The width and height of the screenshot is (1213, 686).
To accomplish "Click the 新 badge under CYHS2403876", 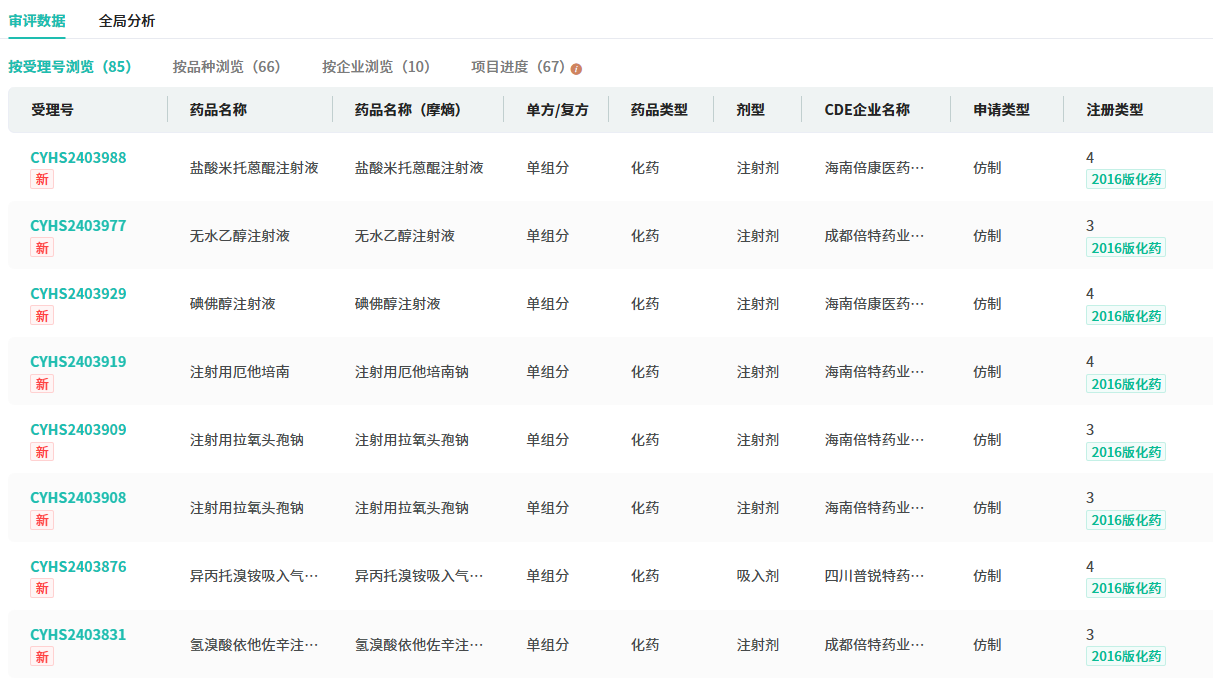I will [42, 589].
